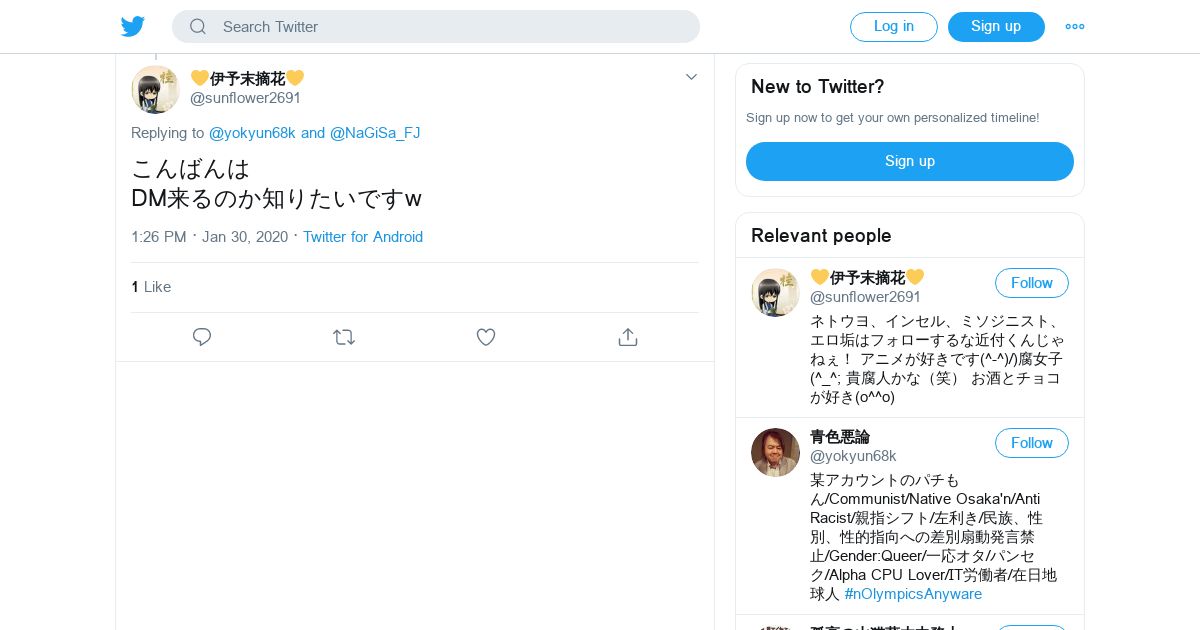Open the @yokyun68k reply mention link

252,133
